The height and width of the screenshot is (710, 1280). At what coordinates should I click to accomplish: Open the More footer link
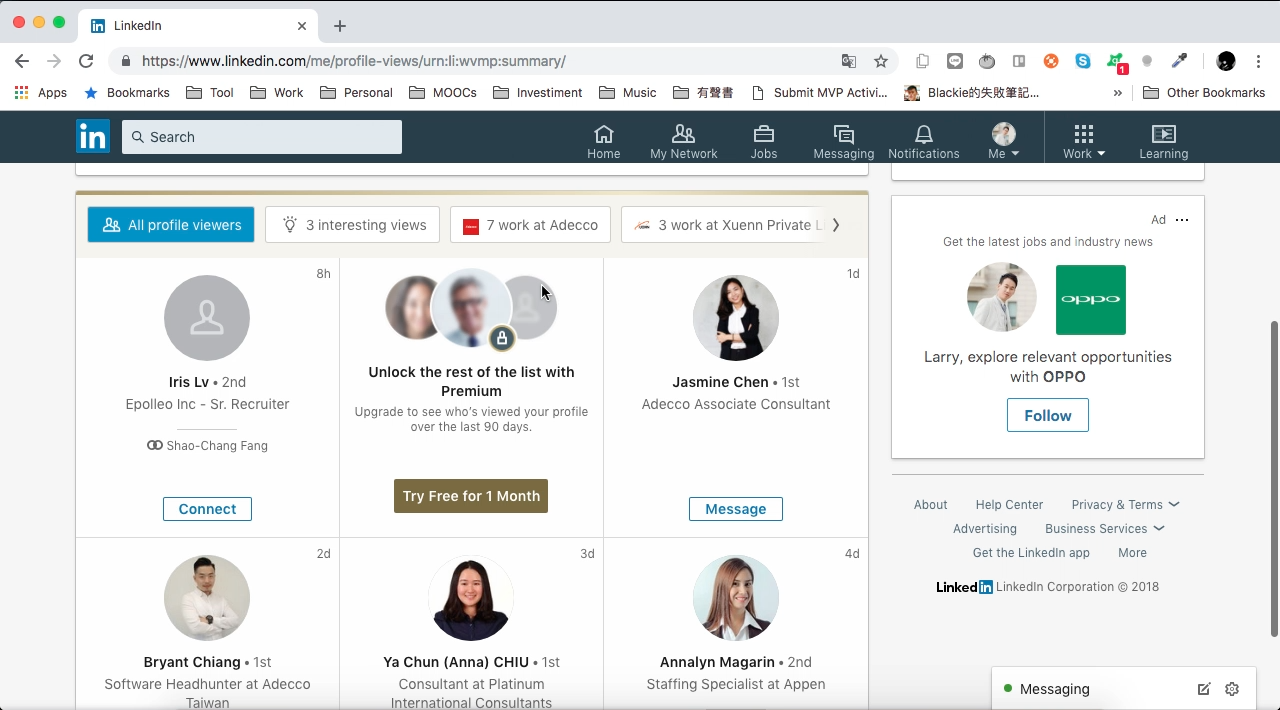(1132, 553)
